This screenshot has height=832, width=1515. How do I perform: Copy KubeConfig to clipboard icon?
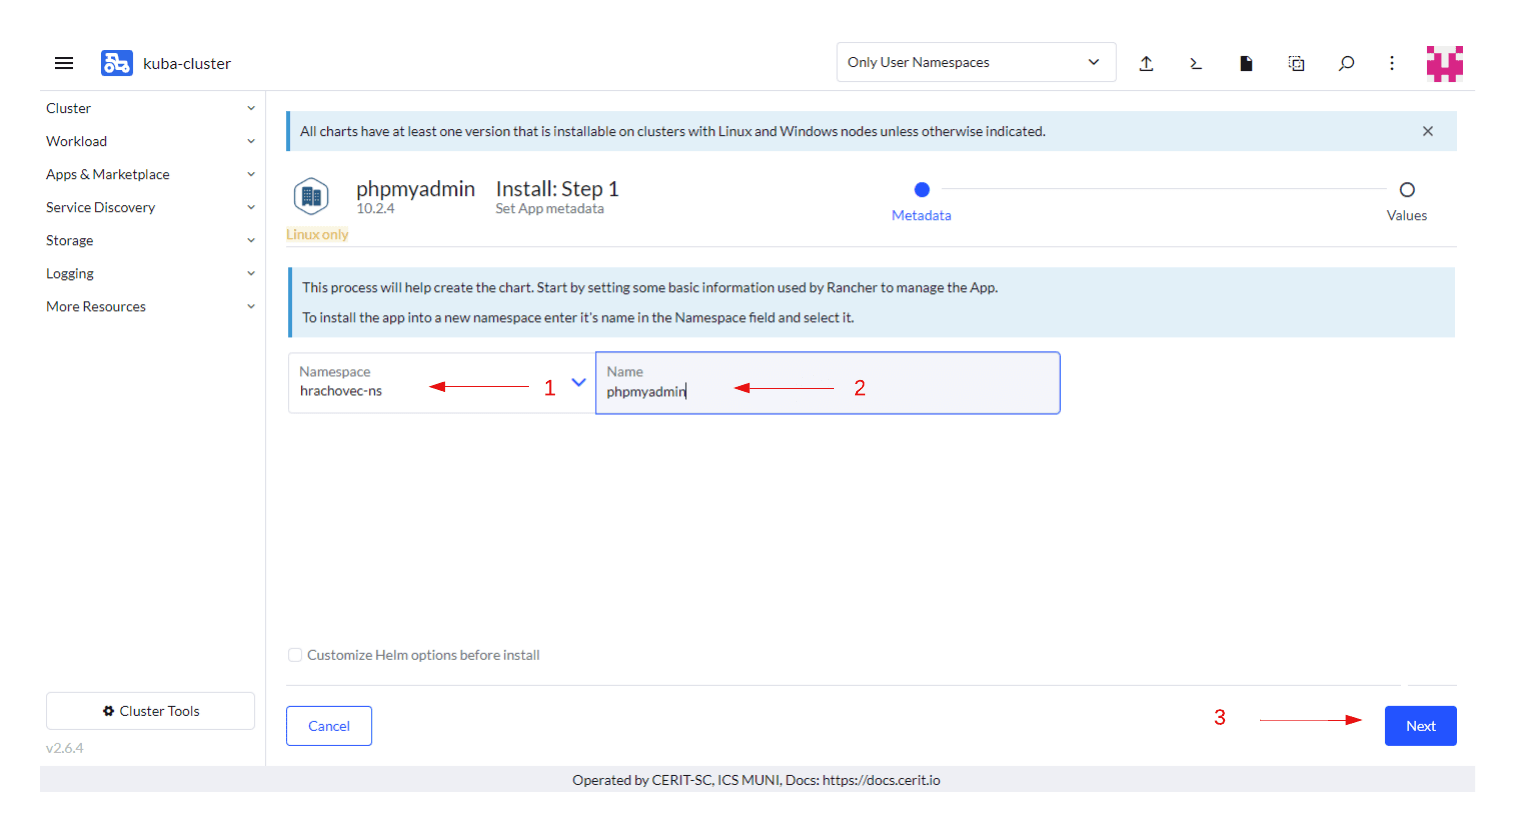(x=1296, y=63)
